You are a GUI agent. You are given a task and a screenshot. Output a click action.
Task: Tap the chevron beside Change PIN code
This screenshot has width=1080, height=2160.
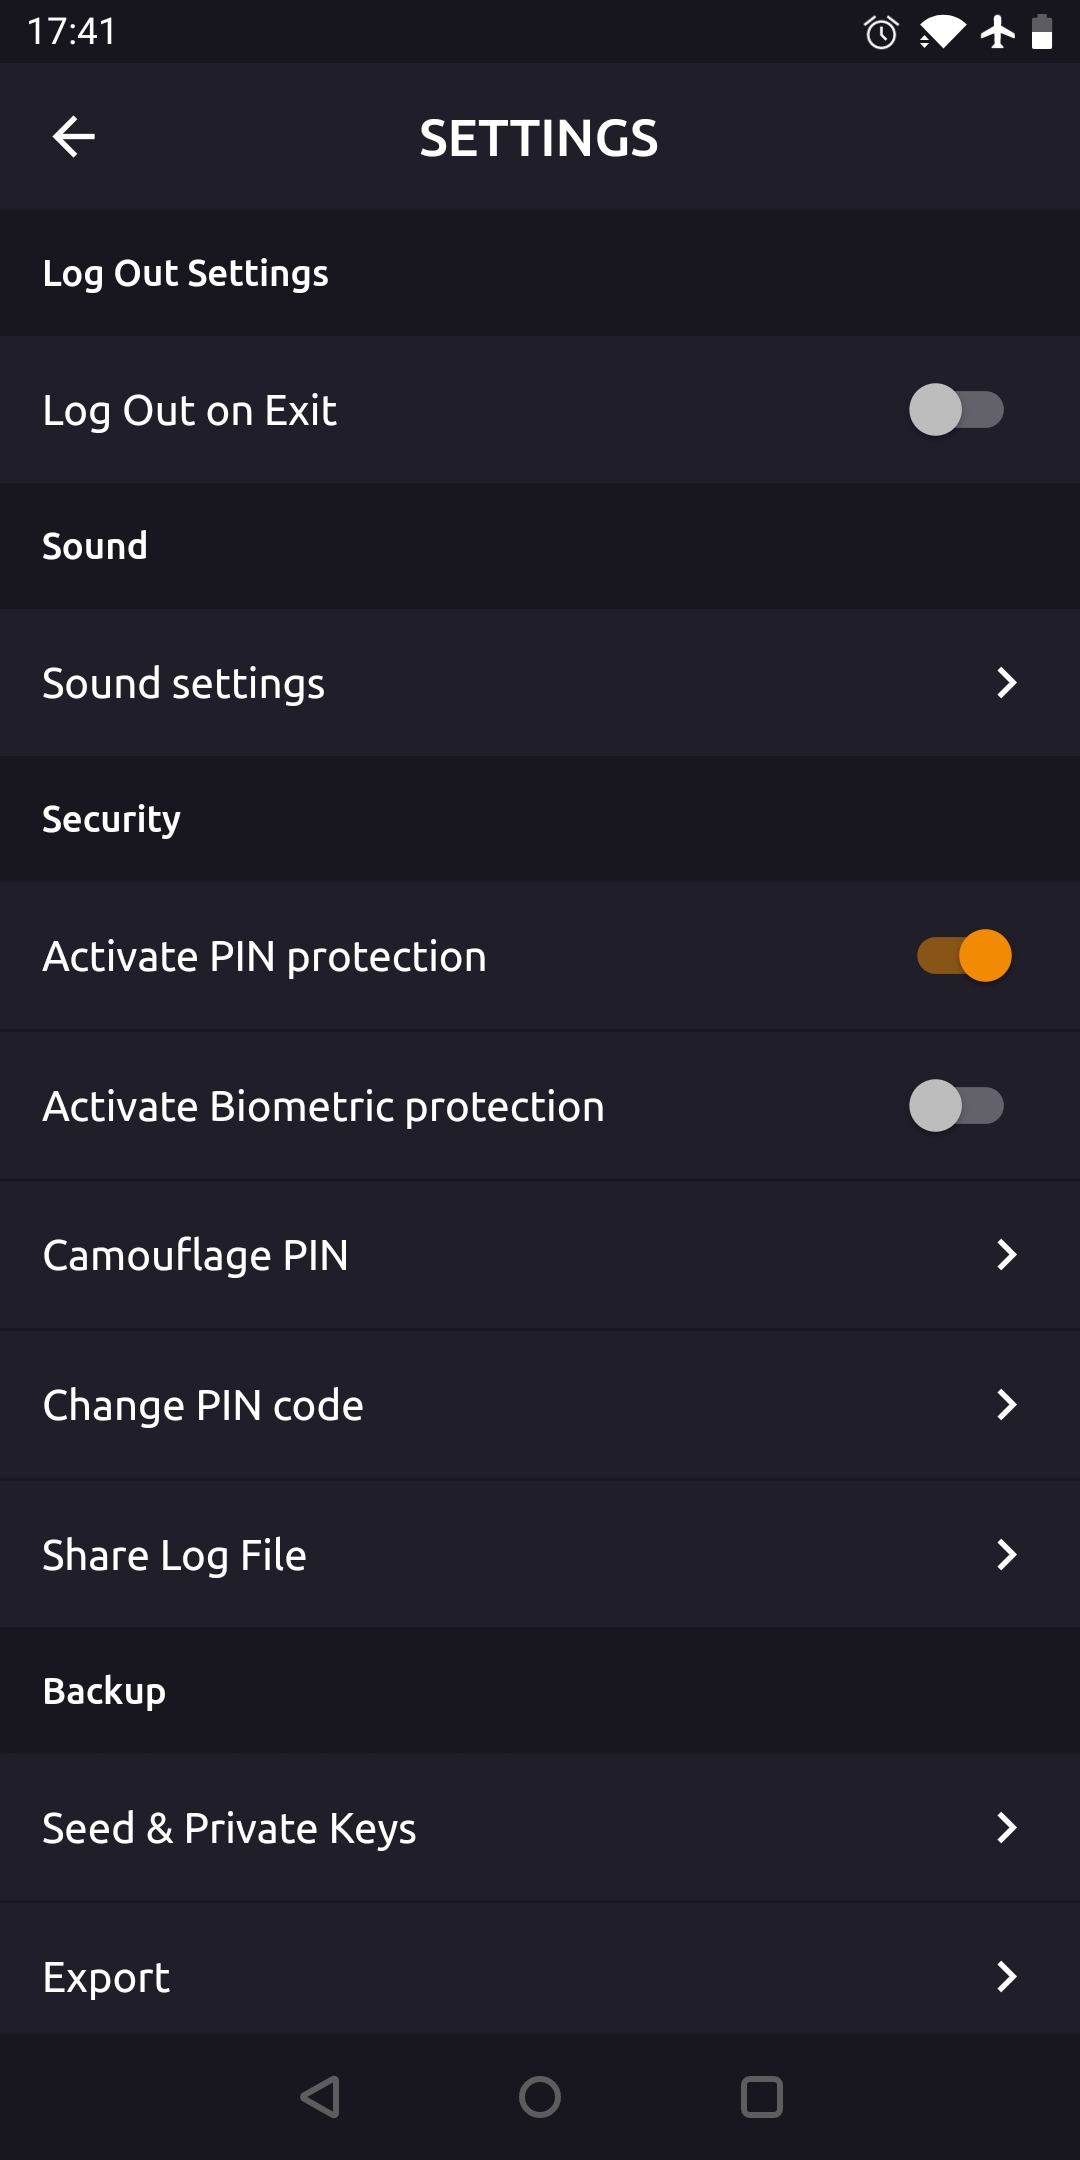(x=1006, y=1405)
